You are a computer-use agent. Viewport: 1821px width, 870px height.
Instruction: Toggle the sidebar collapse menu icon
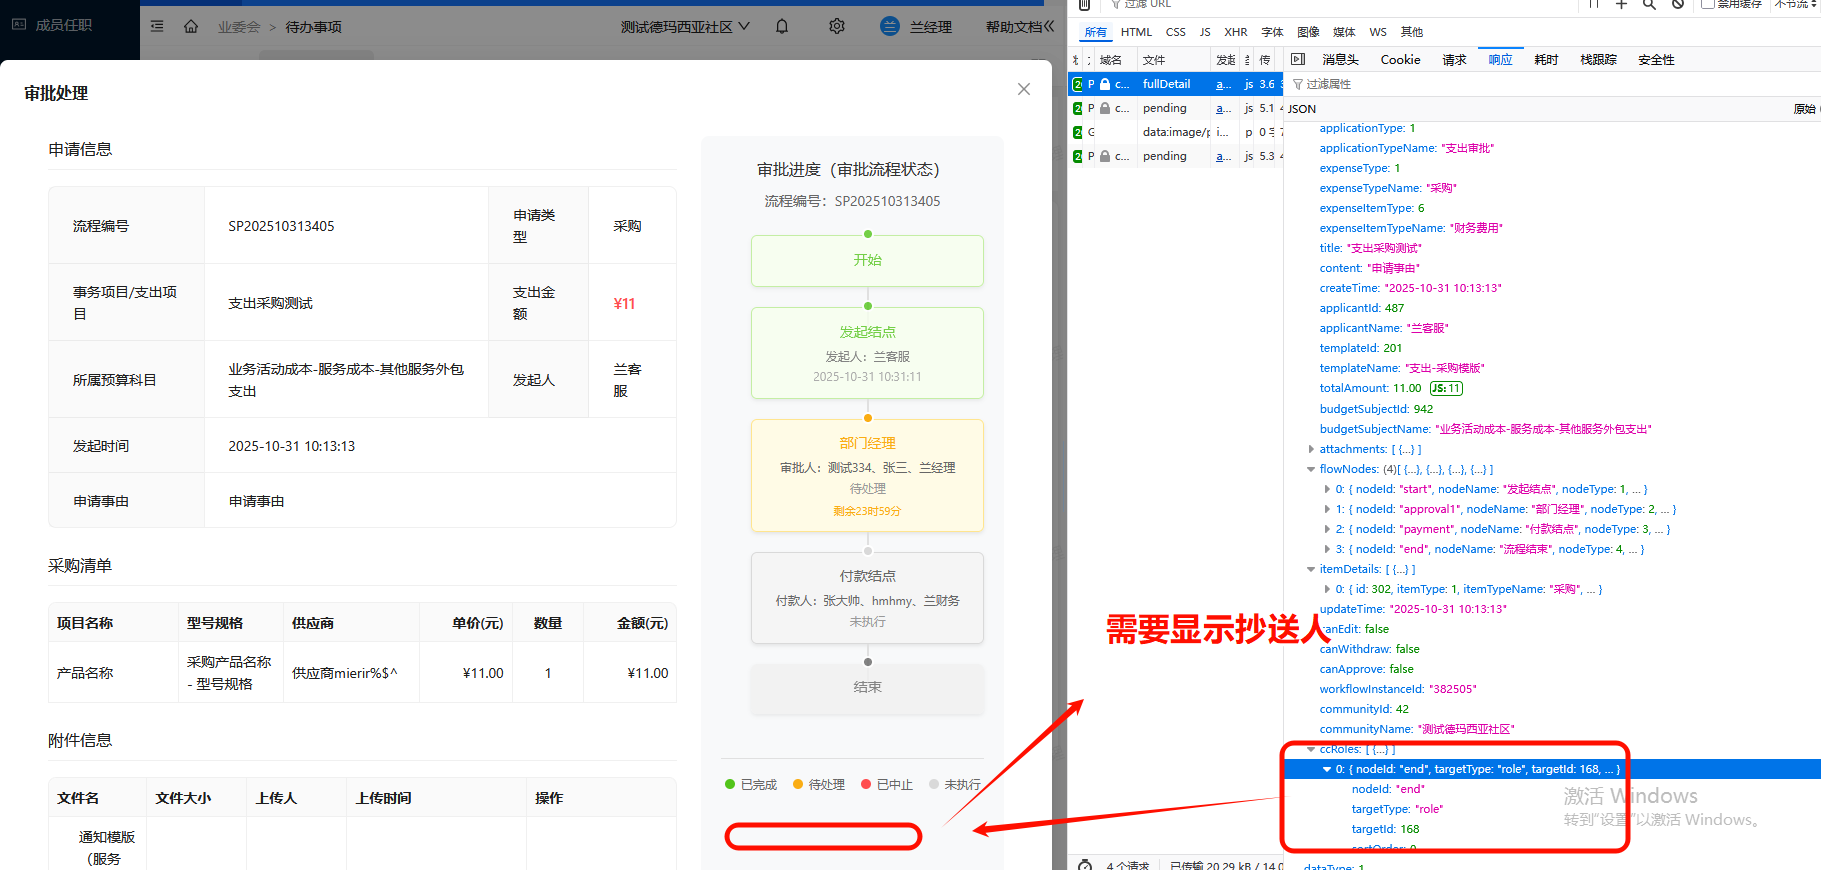157,27
